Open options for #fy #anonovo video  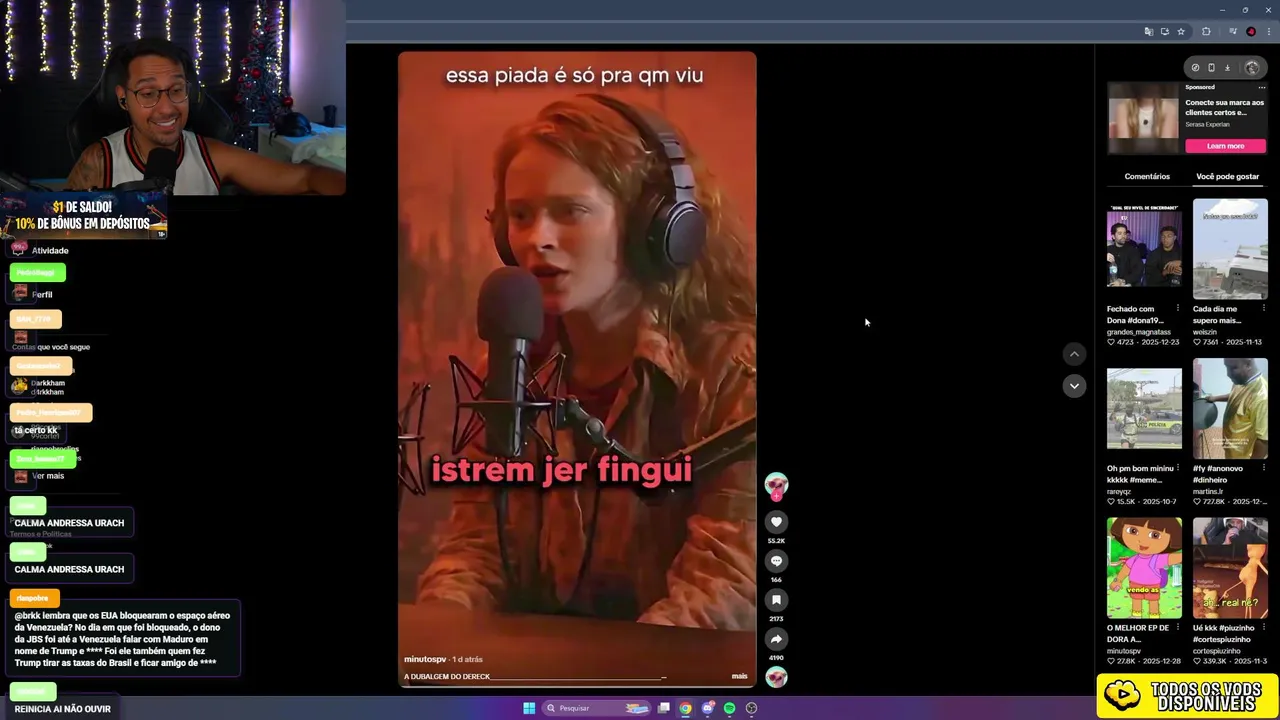point(1263,468)
